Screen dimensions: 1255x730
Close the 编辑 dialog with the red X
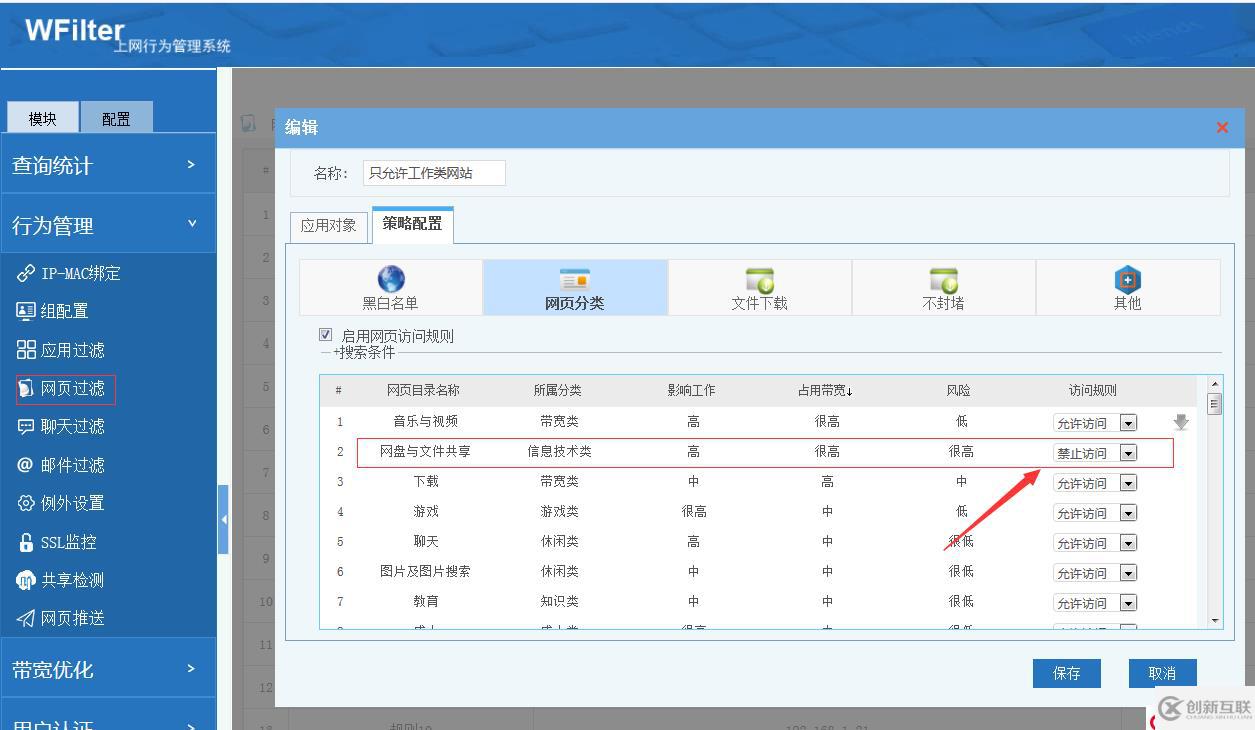[x=1222, y=127]
